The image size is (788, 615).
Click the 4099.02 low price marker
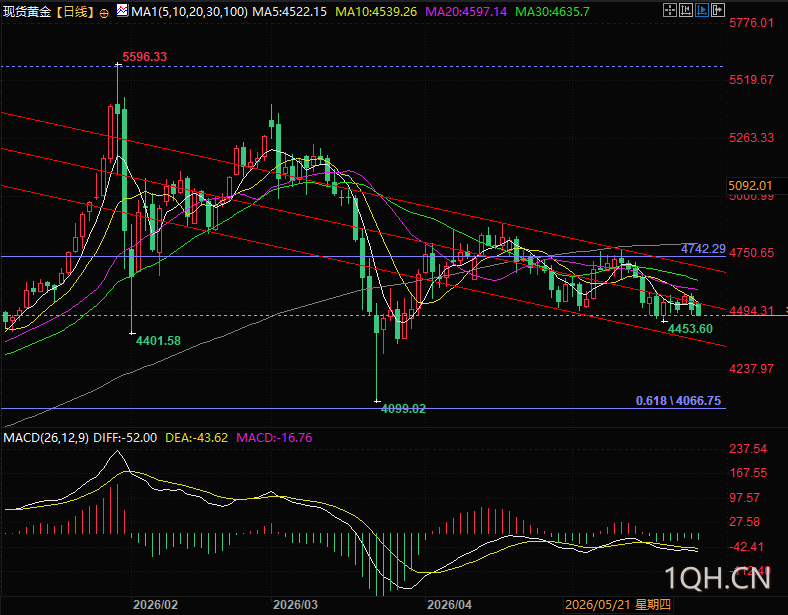pos(403,409)
